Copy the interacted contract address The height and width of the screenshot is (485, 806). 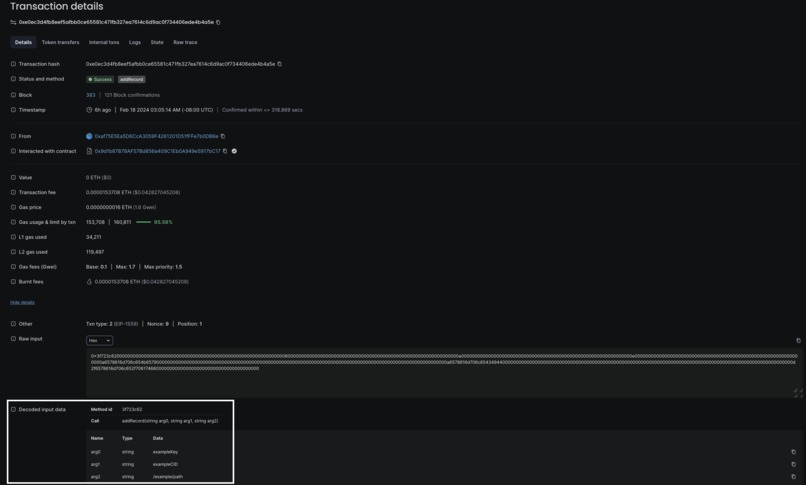click(x=225, y=151)
